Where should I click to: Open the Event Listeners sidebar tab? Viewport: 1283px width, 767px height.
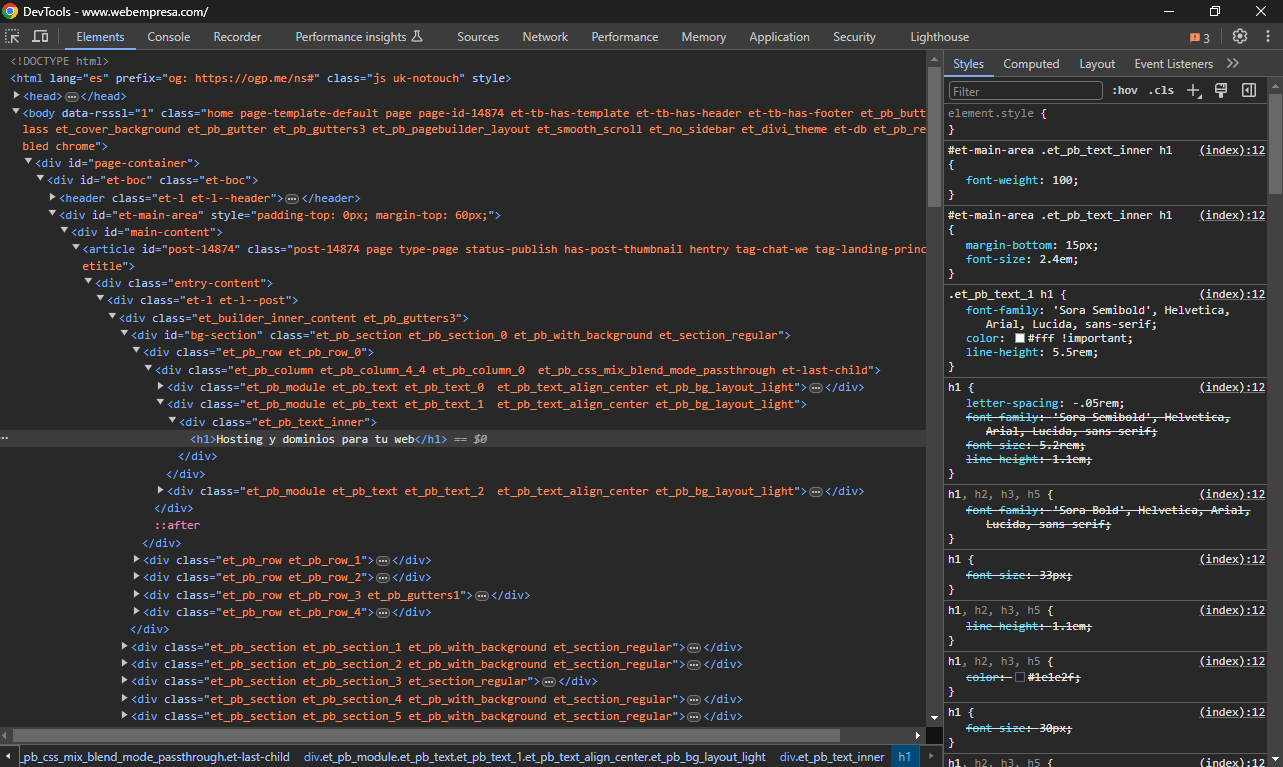coord(1173,63)
